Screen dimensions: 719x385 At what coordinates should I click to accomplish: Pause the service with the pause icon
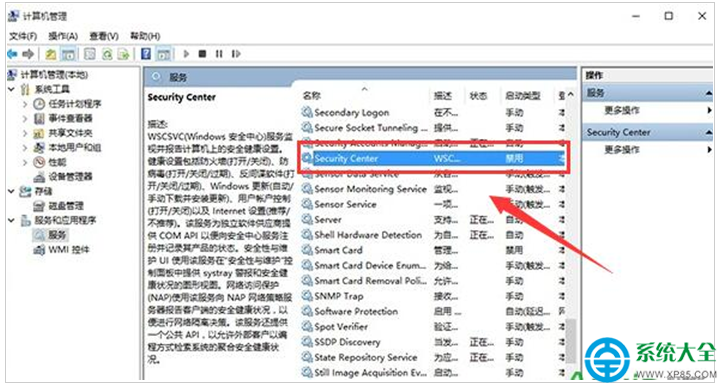[219, 54]
